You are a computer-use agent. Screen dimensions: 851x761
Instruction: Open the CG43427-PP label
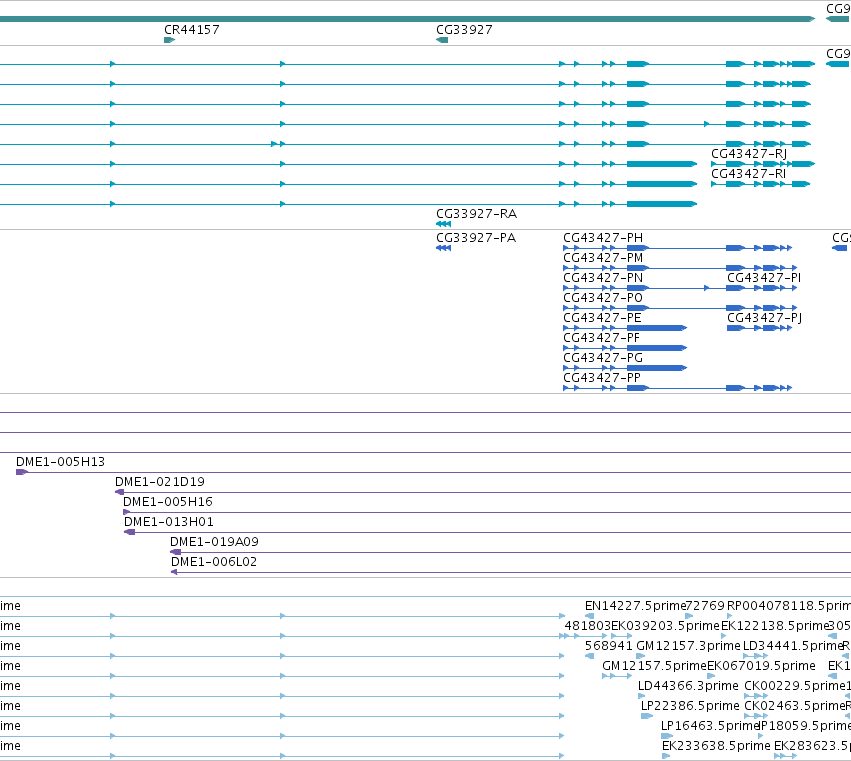click(602, 378)
